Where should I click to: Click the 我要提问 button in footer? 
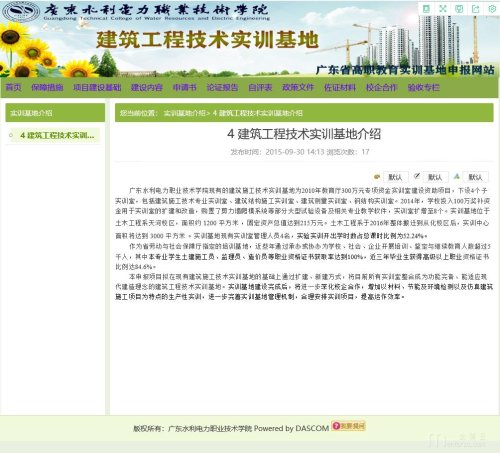click(x=349, y=426)
